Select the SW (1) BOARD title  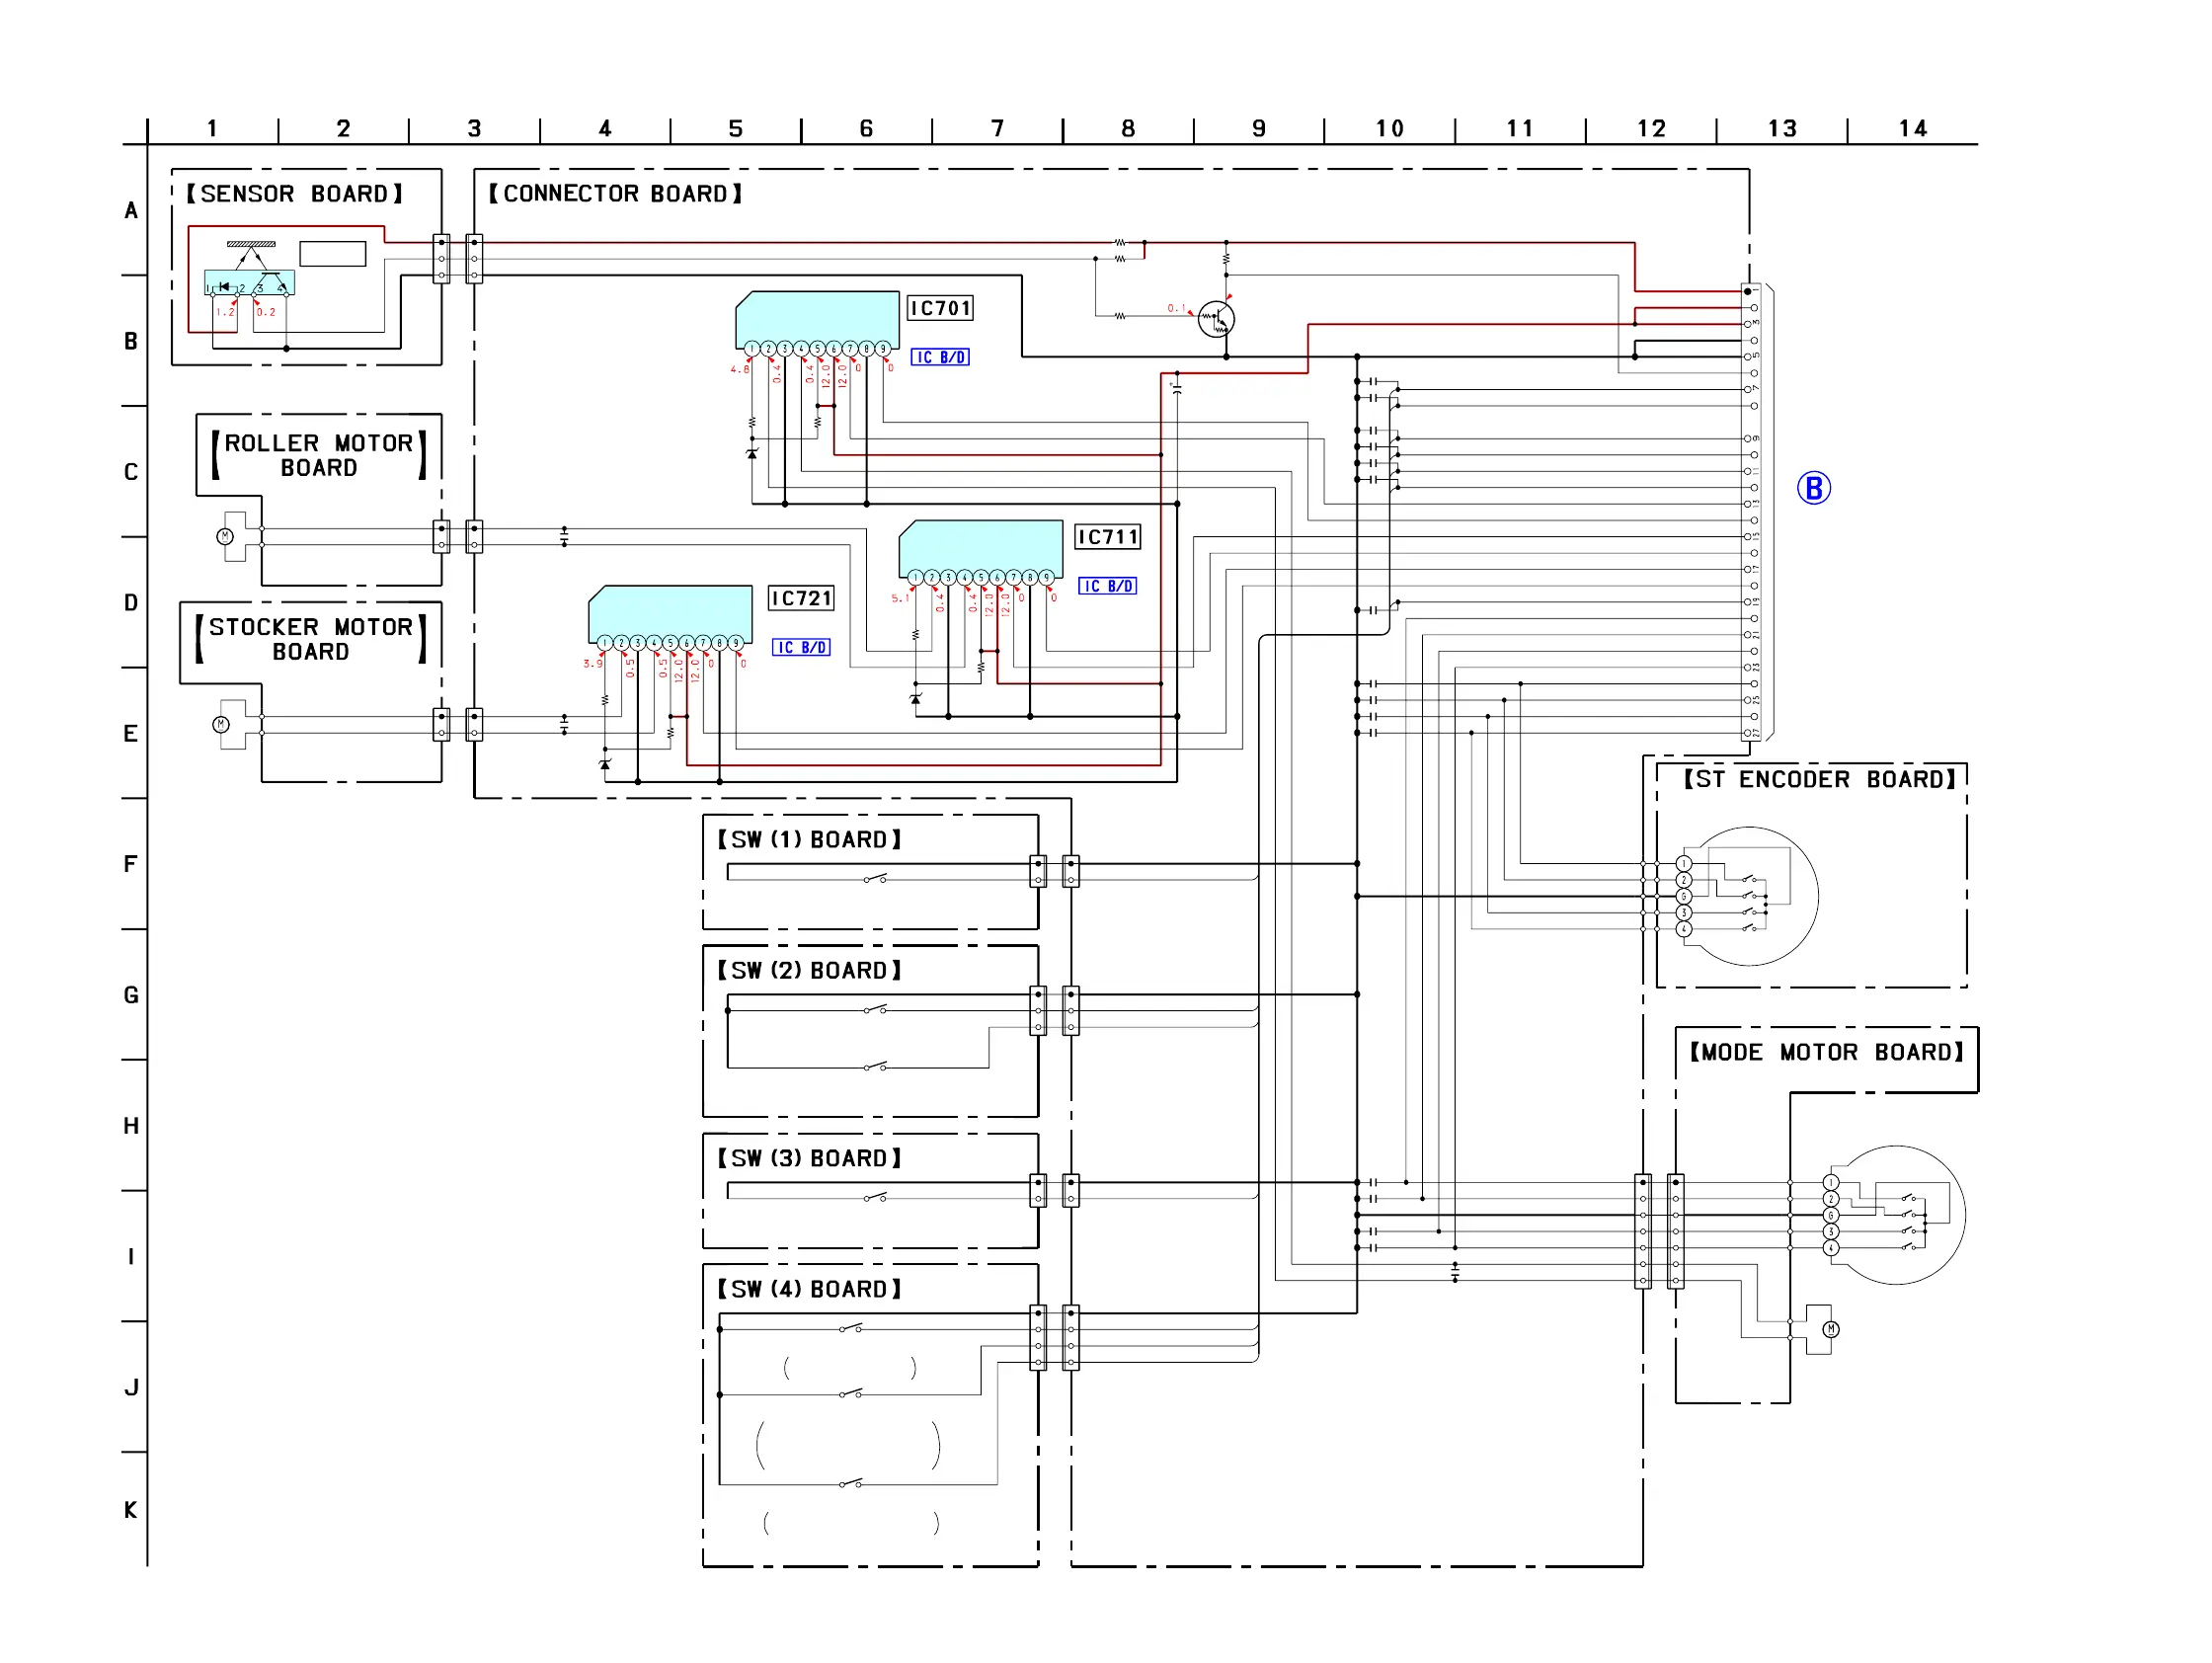[809, 840]
